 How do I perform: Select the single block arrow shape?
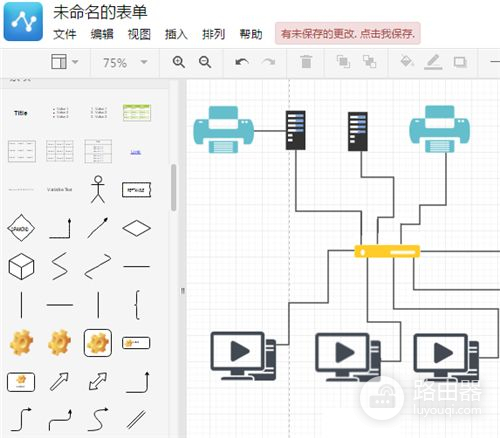59,381
